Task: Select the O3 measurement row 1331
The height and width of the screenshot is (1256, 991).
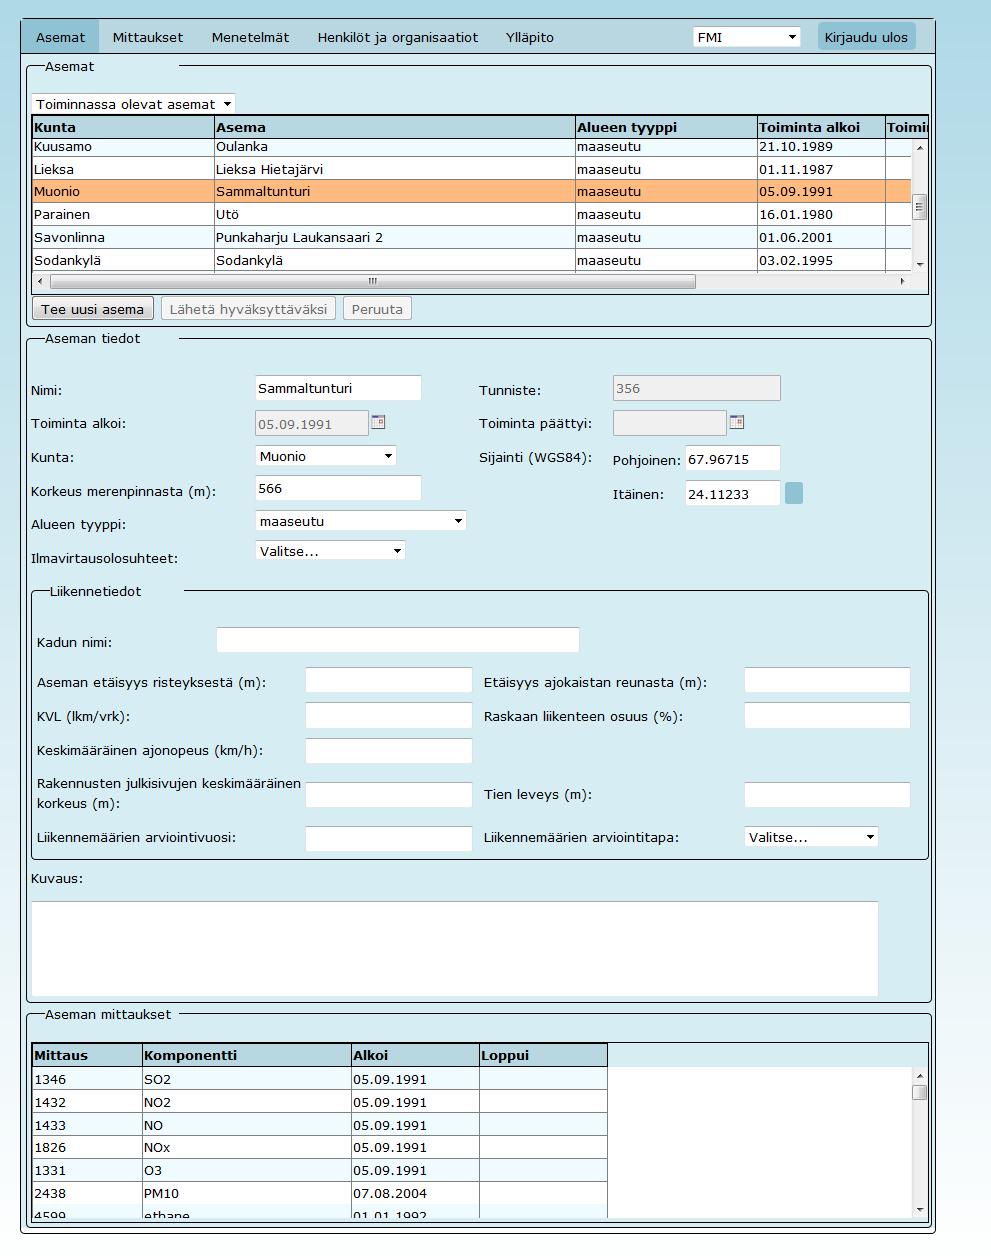Action: [x=320, y=1170]
